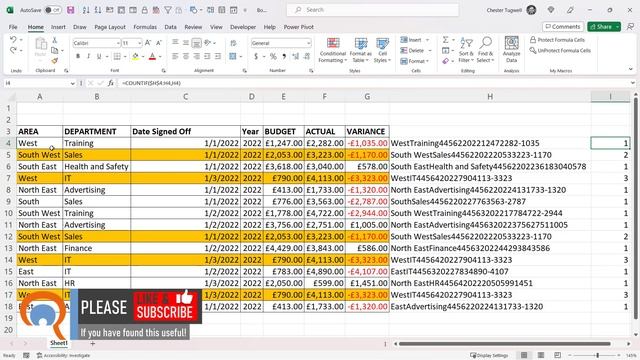Switch to the Page Layout tab

[110, 27]
